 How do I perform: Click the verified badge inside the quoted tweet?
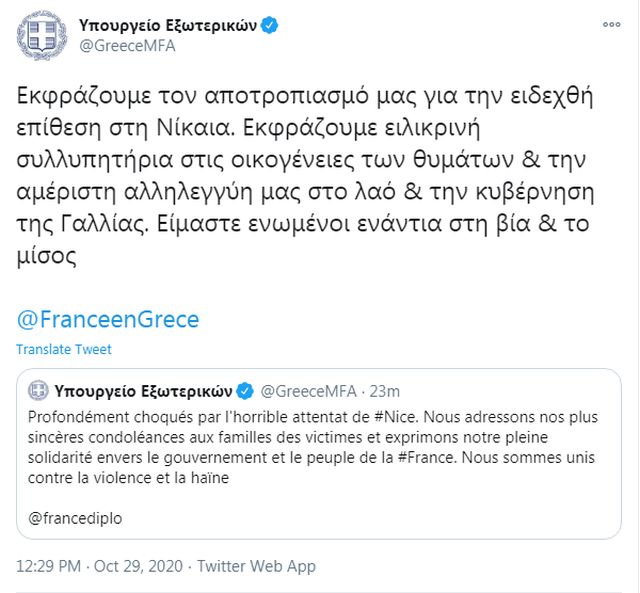tap(245, 390)
